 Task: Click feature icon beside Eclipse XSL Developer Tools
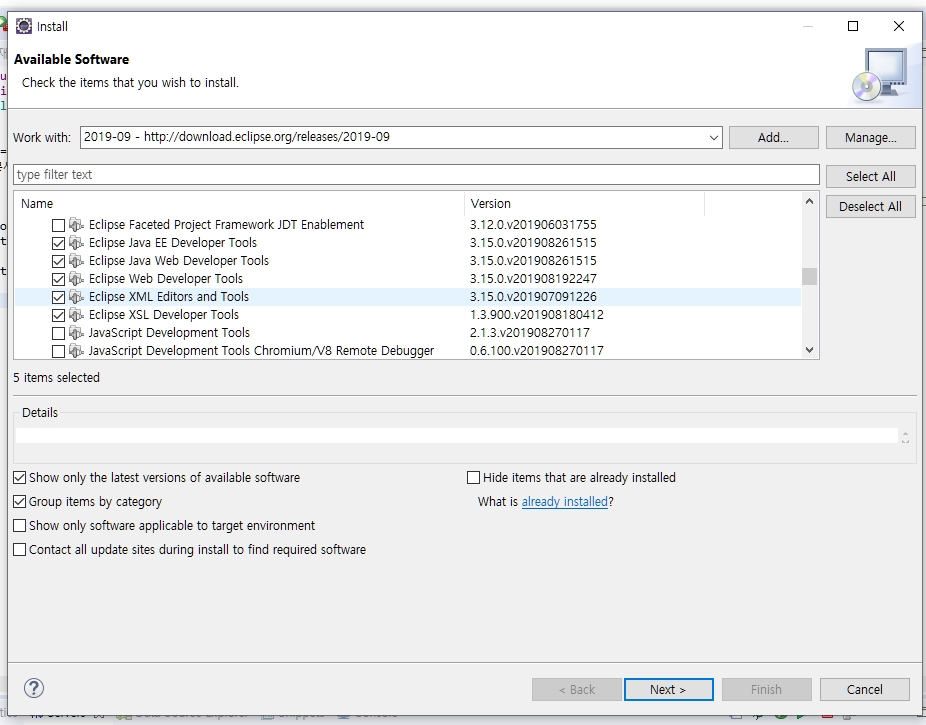76,315
